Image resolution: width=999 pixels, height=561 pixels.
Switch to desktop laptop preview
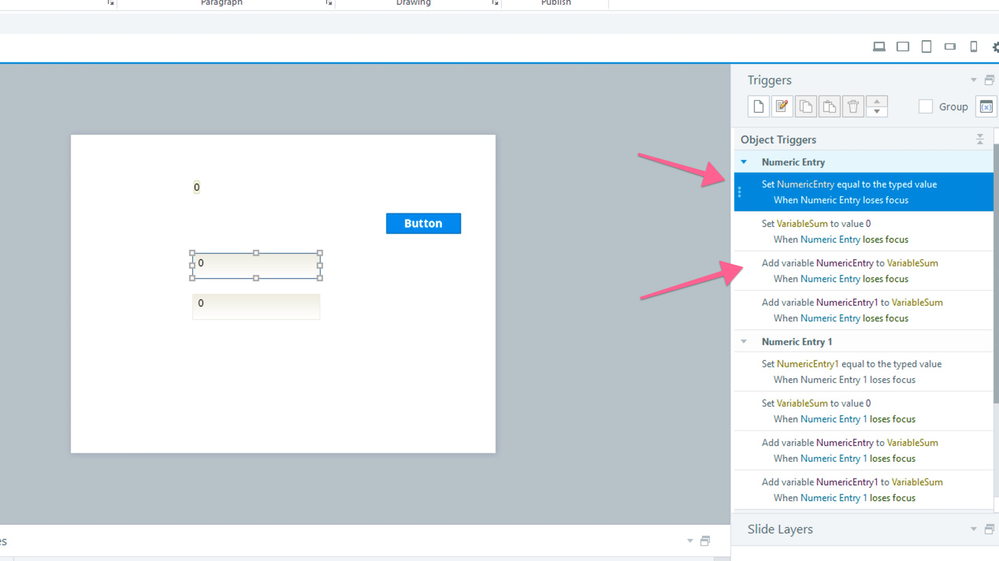(x=879, y=46)
